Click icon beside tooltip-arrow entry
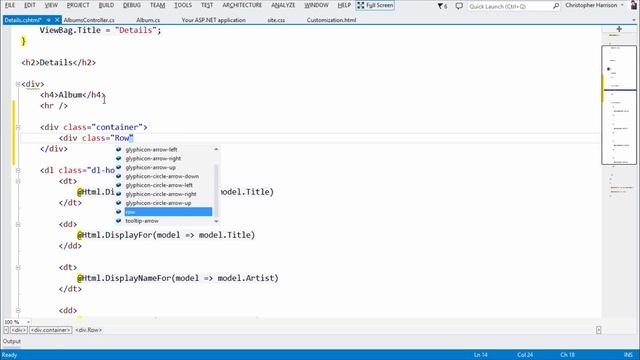Screen dimensions: 640x360 pos(119,221)
